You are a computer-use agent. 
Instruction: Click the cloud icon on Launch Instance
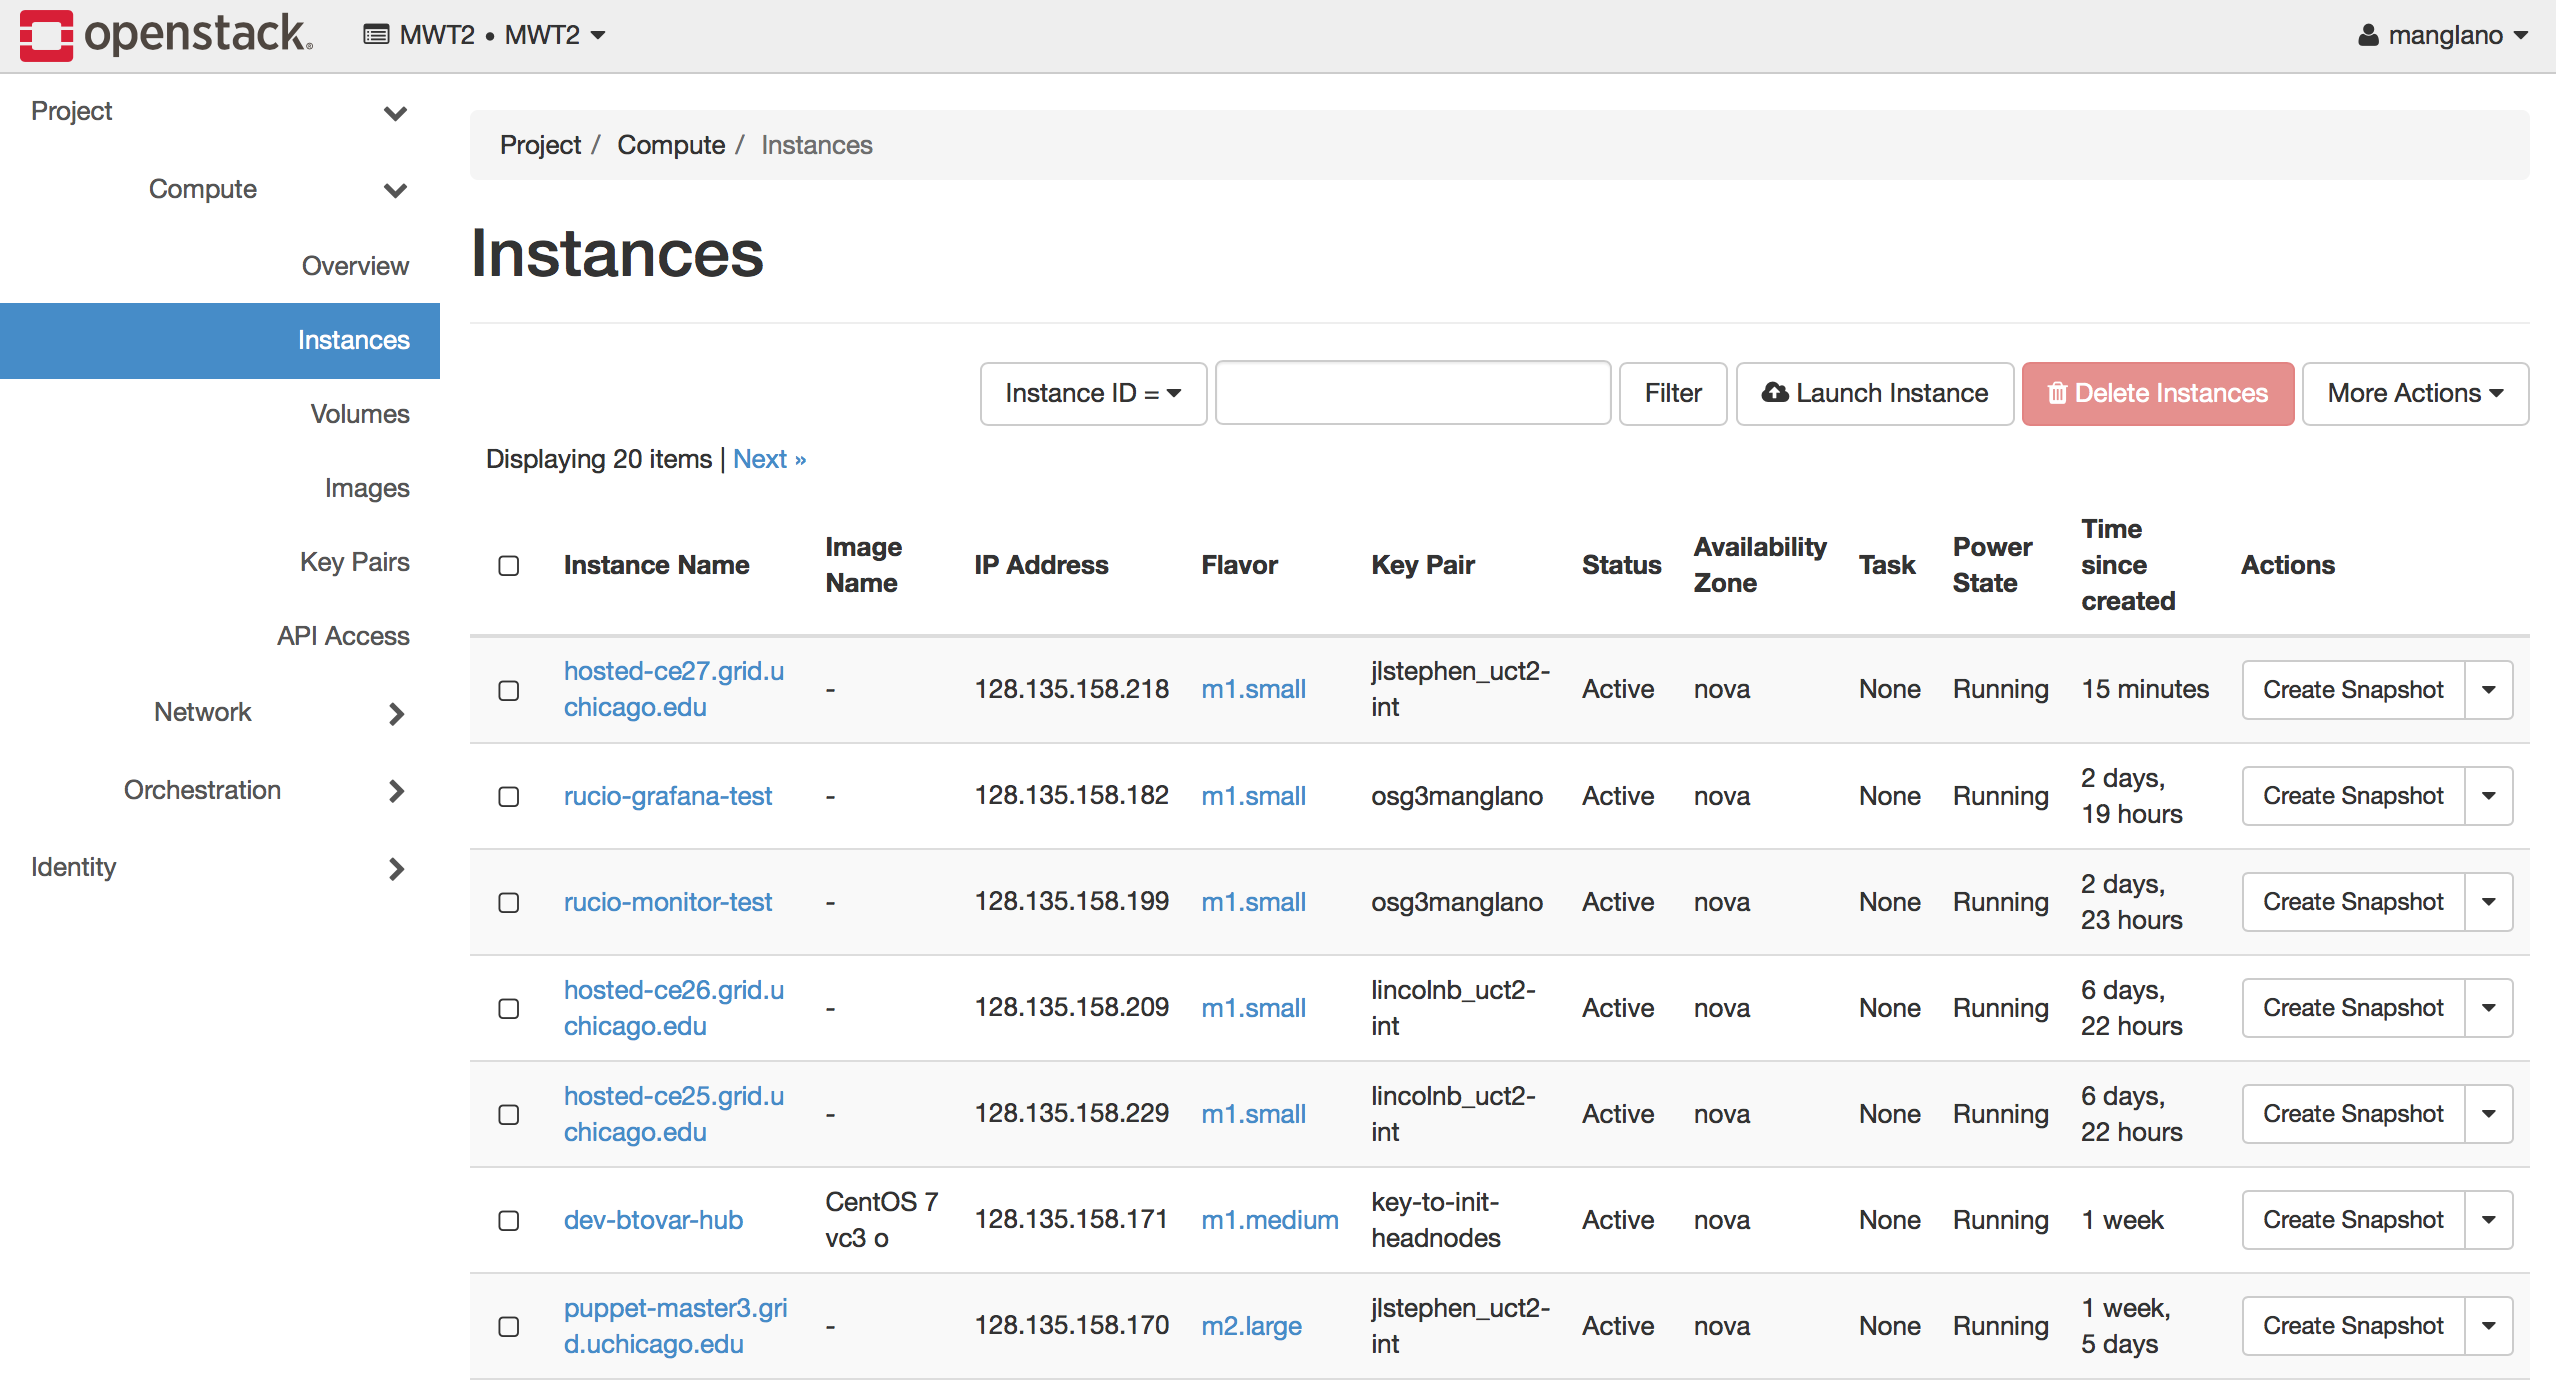1775,393
